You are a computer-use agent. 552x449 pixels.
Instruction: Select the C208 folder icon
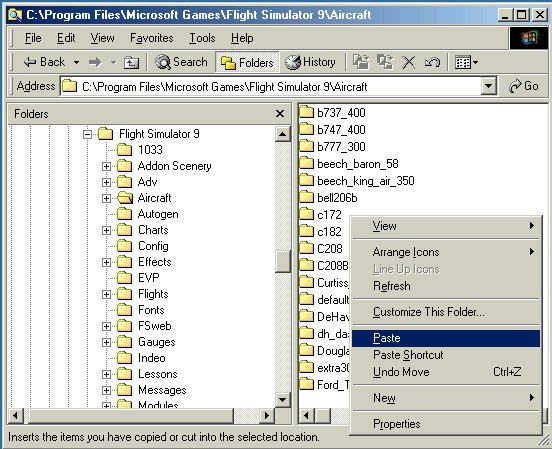pyautogui.click(x=306, y=249)
